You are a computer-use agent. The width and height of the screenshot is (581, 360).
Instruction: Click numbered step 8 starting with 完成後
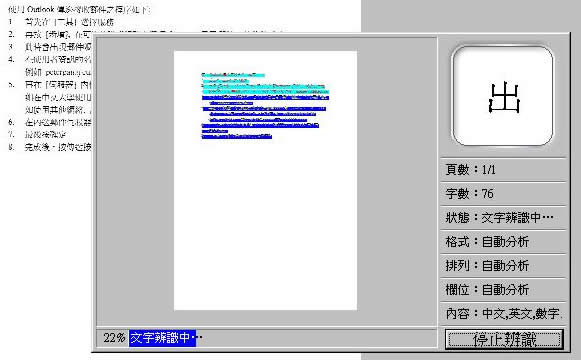click(50, 147)
